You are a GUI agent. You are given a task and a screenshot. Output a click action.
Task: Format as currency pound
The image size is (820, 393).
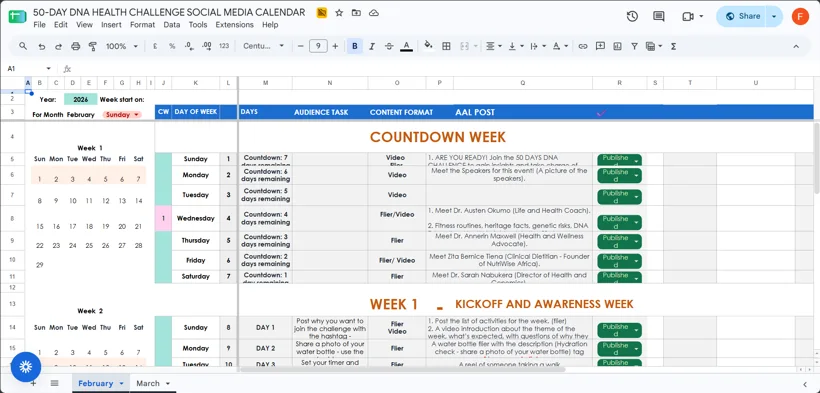(155, 46)
